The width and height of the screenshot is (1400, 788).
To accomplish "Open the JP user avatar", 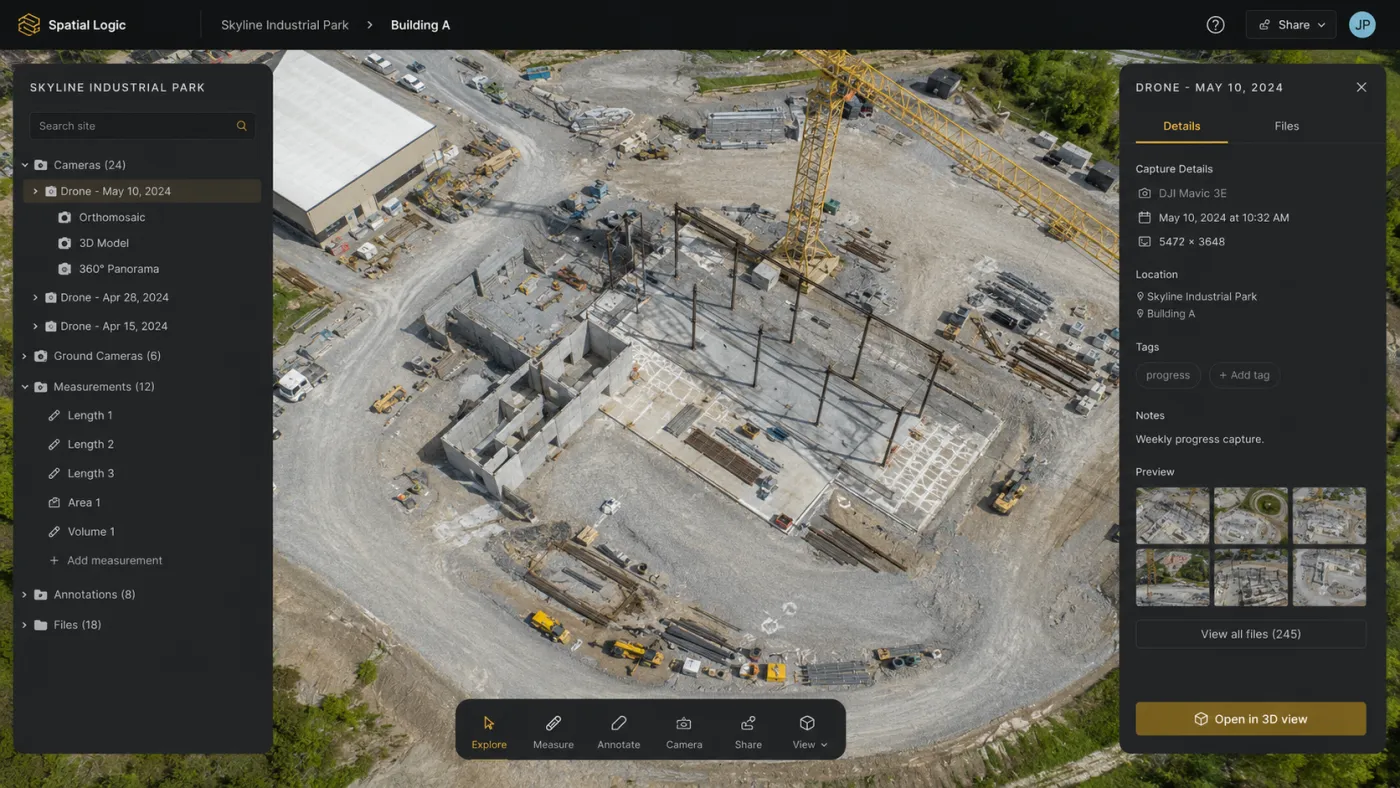I will coord(1362,25).
